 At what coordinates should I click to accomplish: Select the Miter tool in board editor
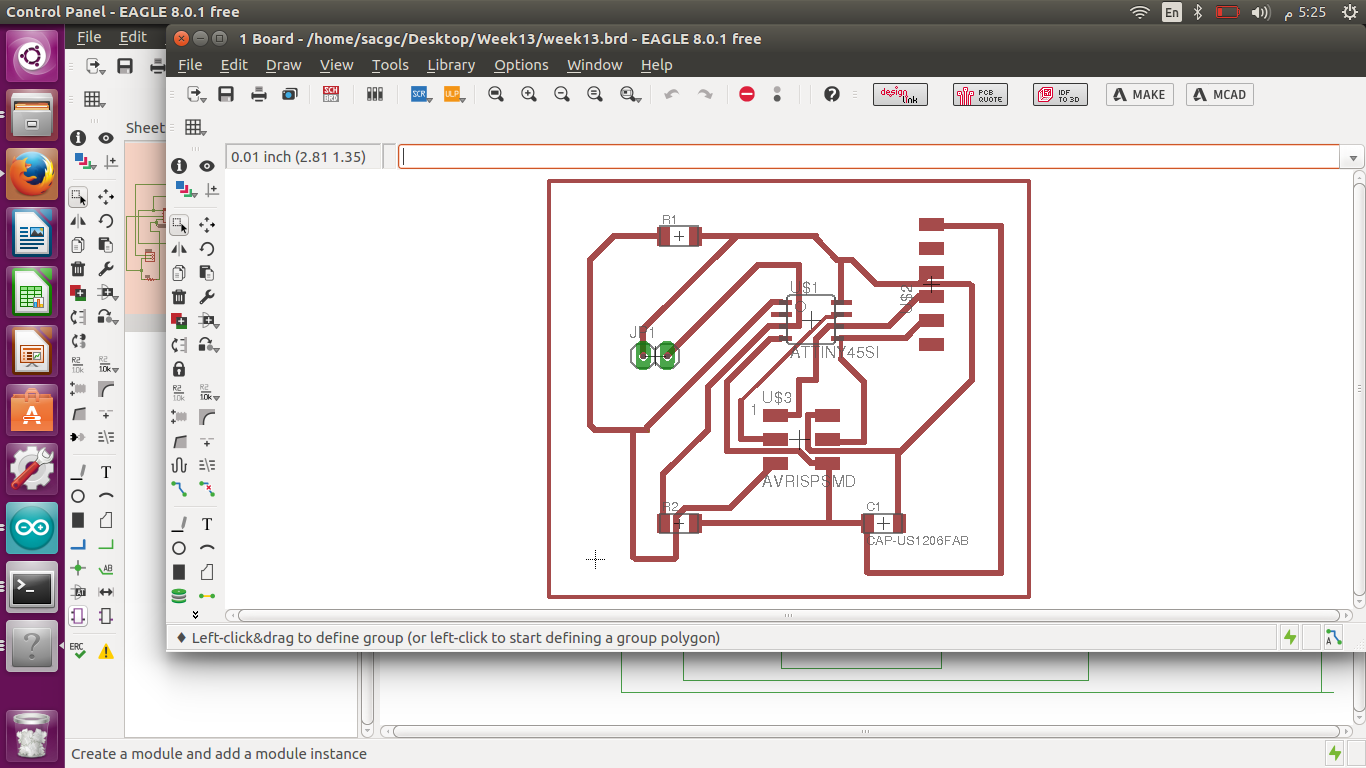pos(207,417)
